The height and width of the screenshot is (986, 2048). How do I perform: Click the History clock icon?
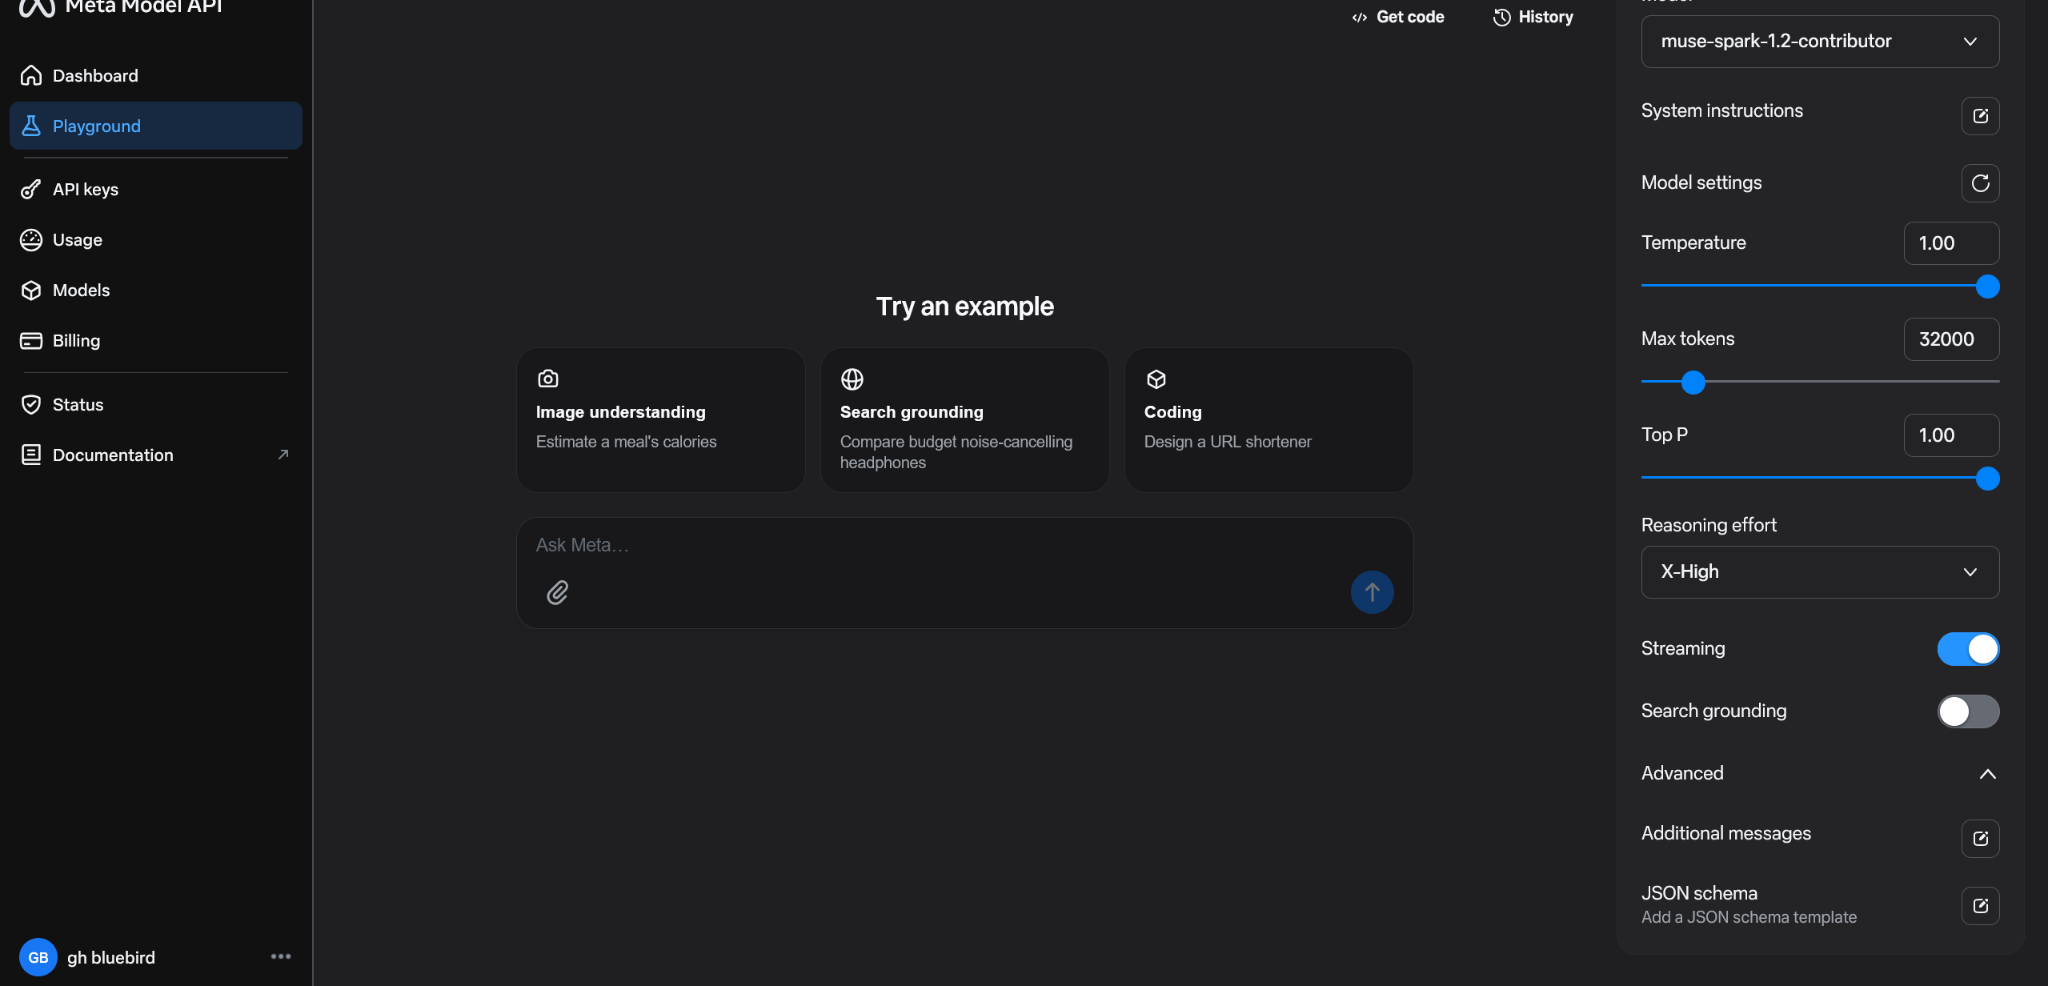(x=1501, y=17)
